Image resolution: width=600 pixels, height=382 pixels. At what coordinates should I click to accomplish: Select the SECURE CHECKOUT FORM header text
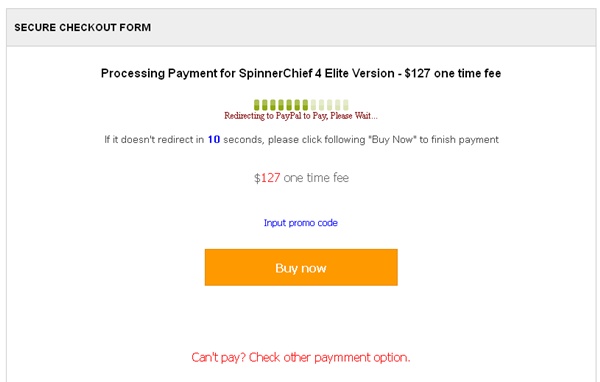83,28
